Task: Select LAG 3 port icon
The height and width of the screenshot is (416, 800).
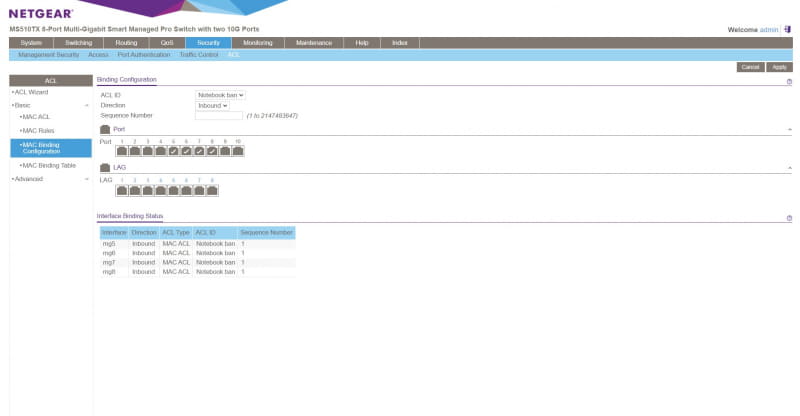Action: tap(147, 191)
